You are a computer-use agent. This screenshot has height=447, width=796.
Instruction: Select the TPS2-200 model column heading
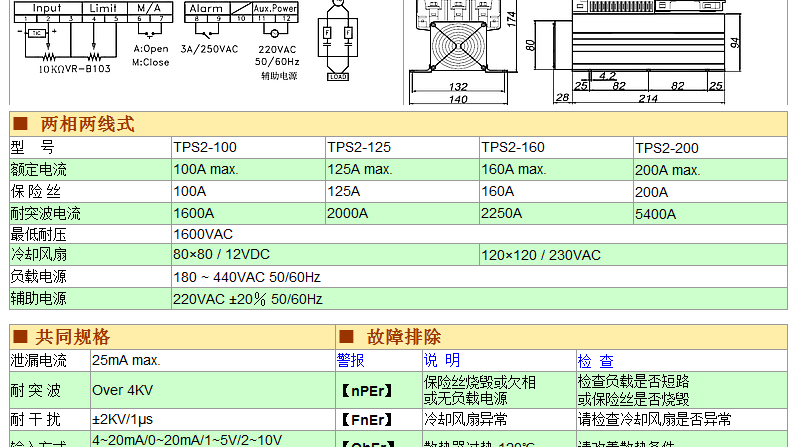667,148
